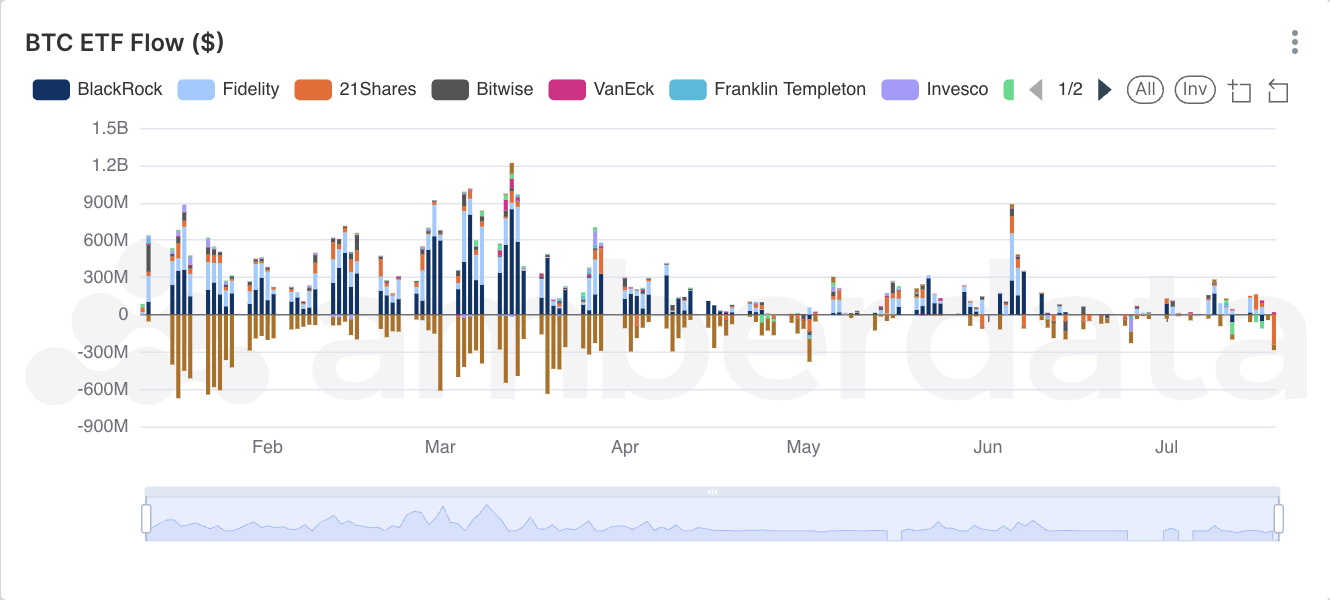Click the "Feb" x-axis label

tap(267, 447)
